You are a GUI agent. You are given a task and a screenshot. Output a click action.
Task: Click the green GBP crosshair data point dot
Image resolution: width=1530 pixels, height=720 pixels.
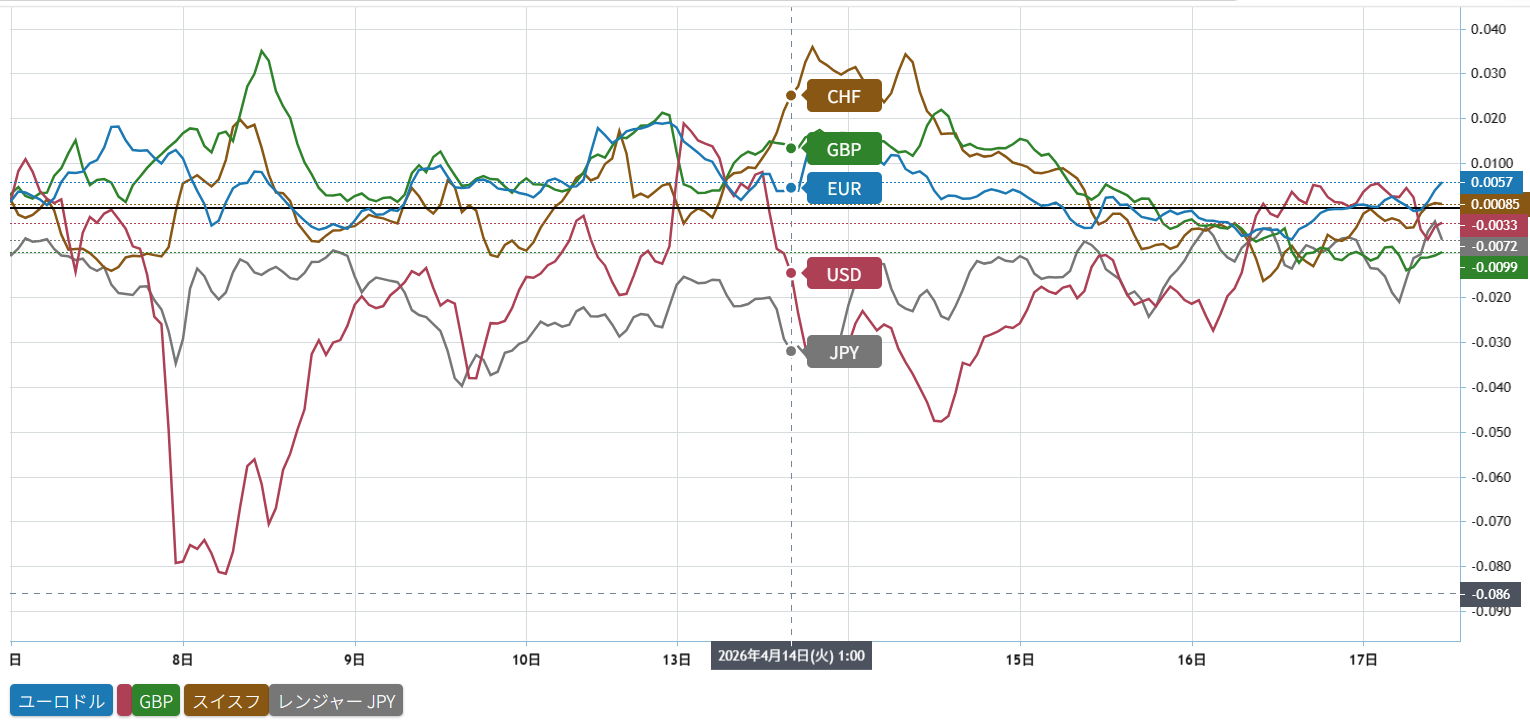pyautogui.click(x=791, y=148)
